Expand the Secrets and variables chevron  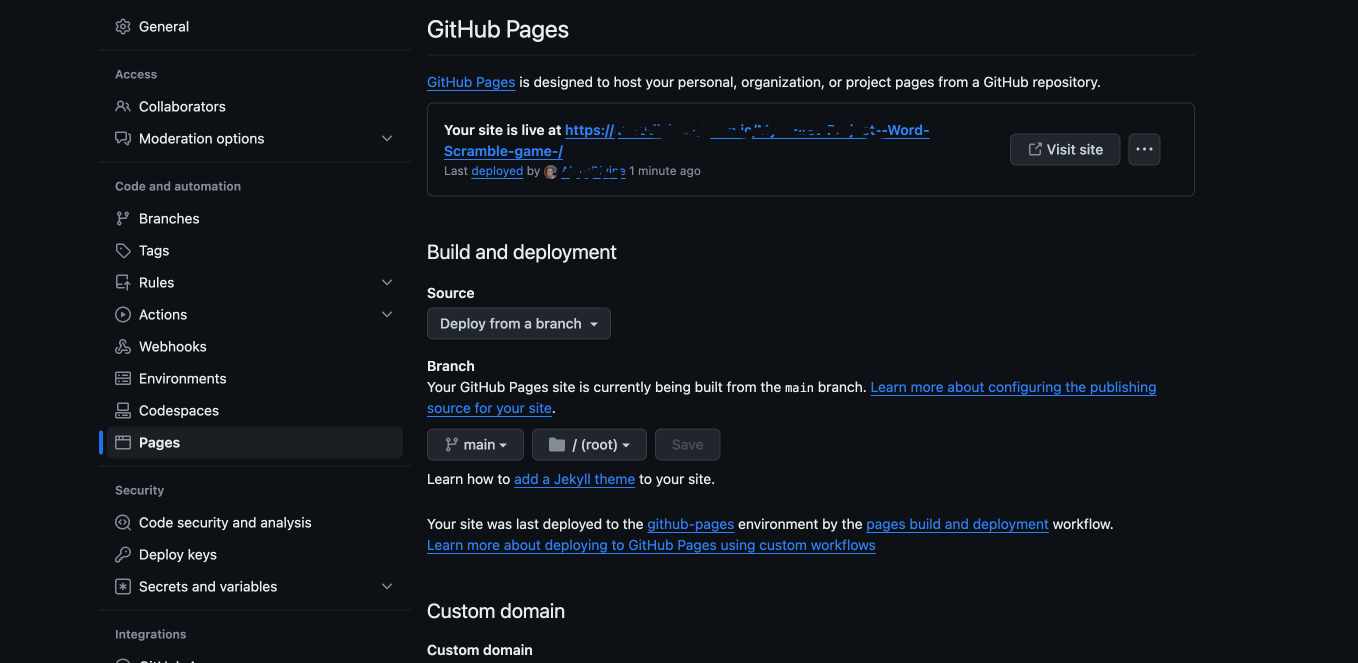(x=387, y=587)
